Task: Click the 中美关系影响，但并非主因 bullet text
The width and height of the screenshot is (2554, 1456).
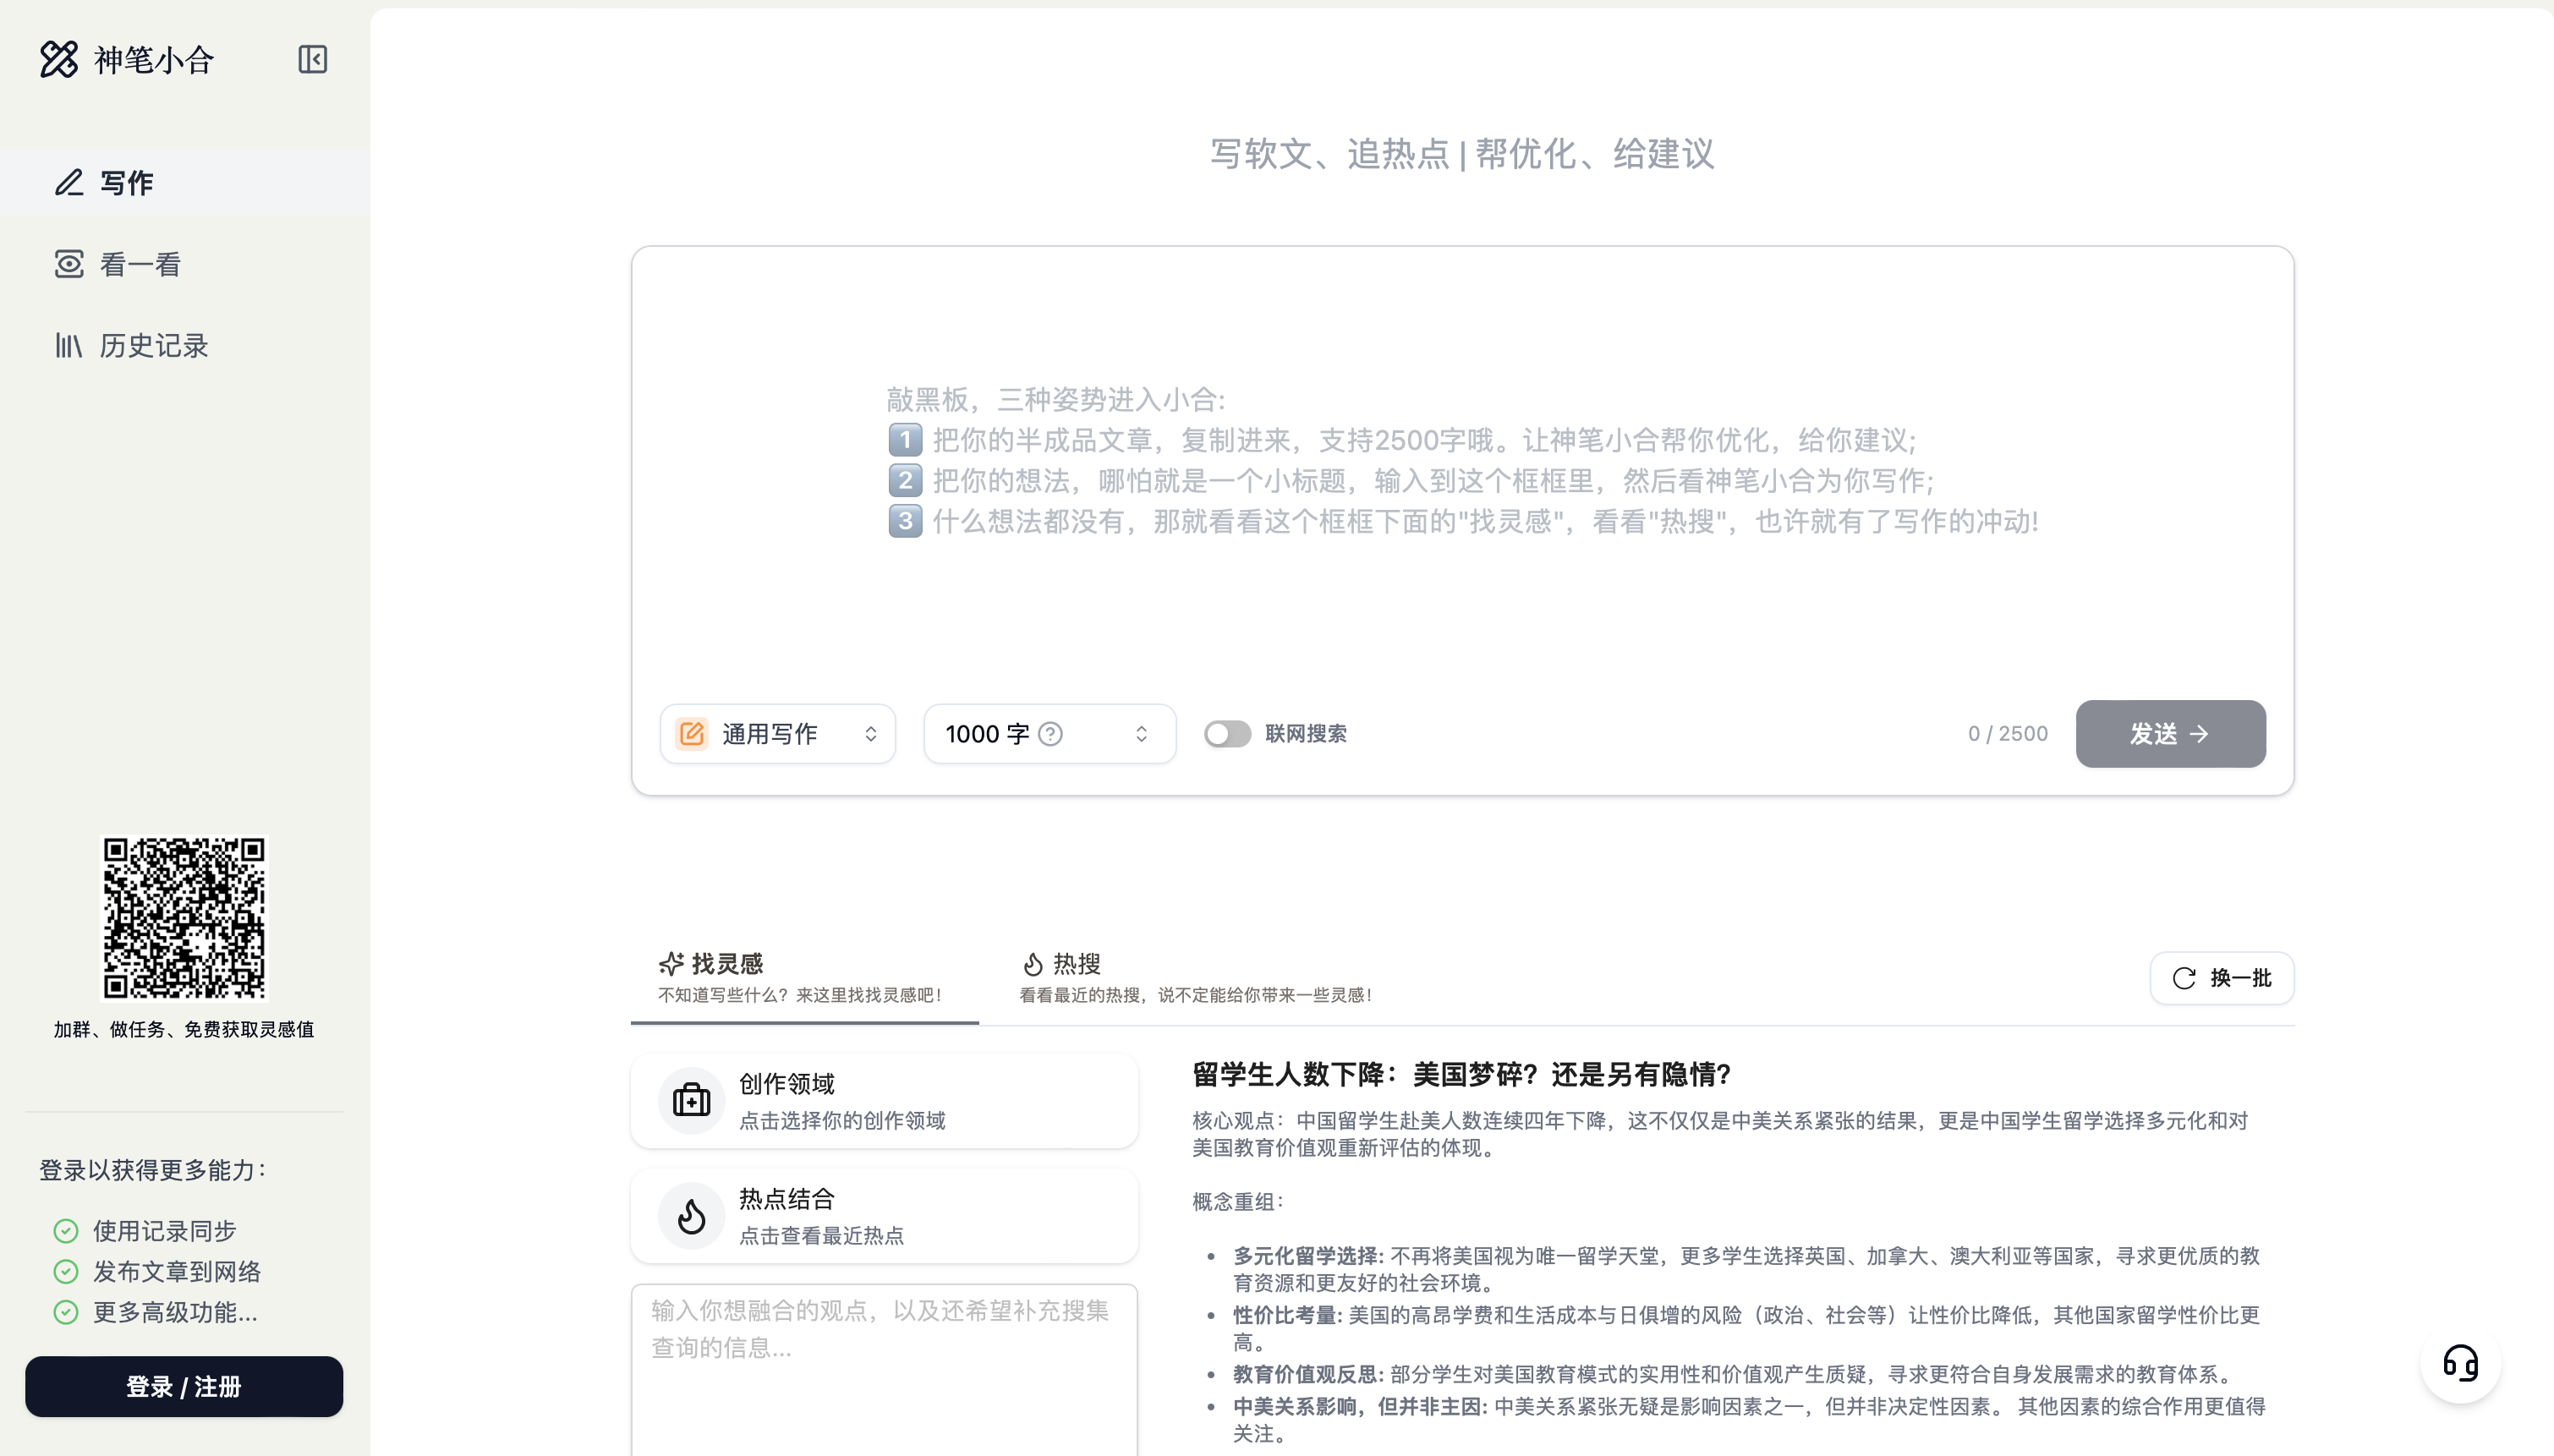Action: [x=1749, y=1420]
